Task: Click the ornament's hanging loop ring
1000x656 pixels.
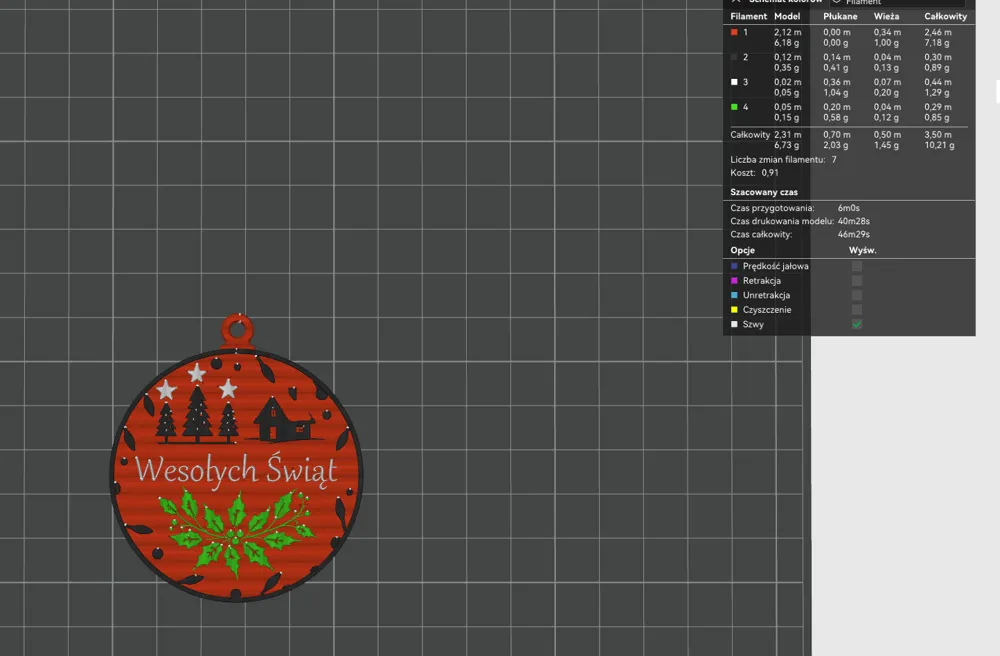Action: click(237, 330)
